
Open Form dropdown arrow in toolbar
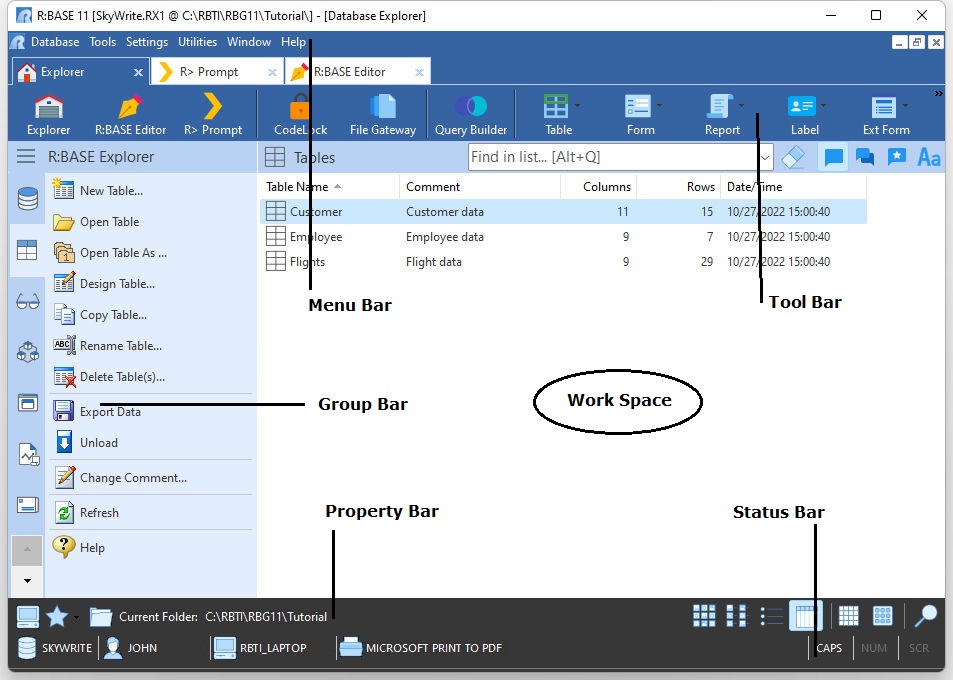(659, 106)
